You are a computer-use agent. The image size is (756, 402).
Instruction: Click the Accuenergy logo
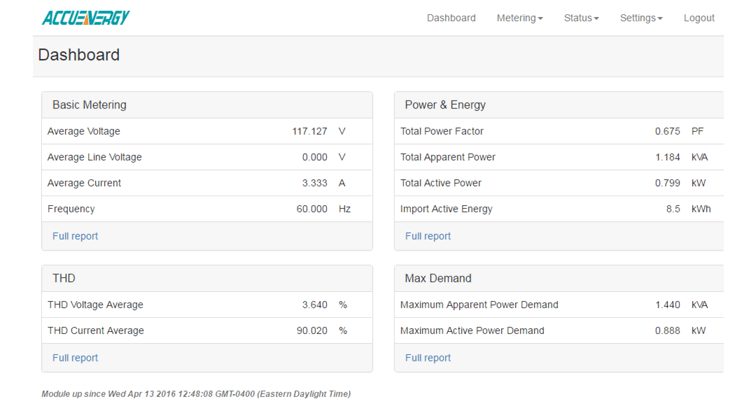[x=85, y=18]
